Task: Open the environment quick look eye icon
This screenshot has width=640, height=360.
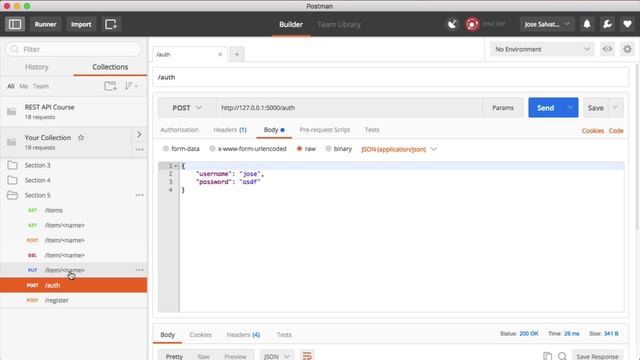Action: click(607, 49)
